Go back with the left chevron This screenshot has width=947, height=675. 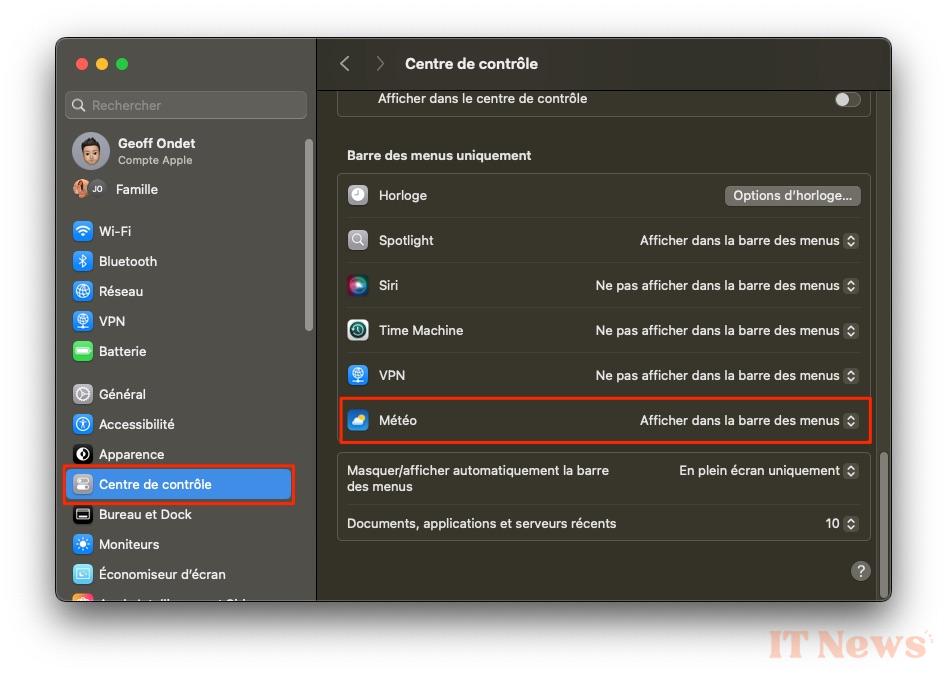pos(345,64)
